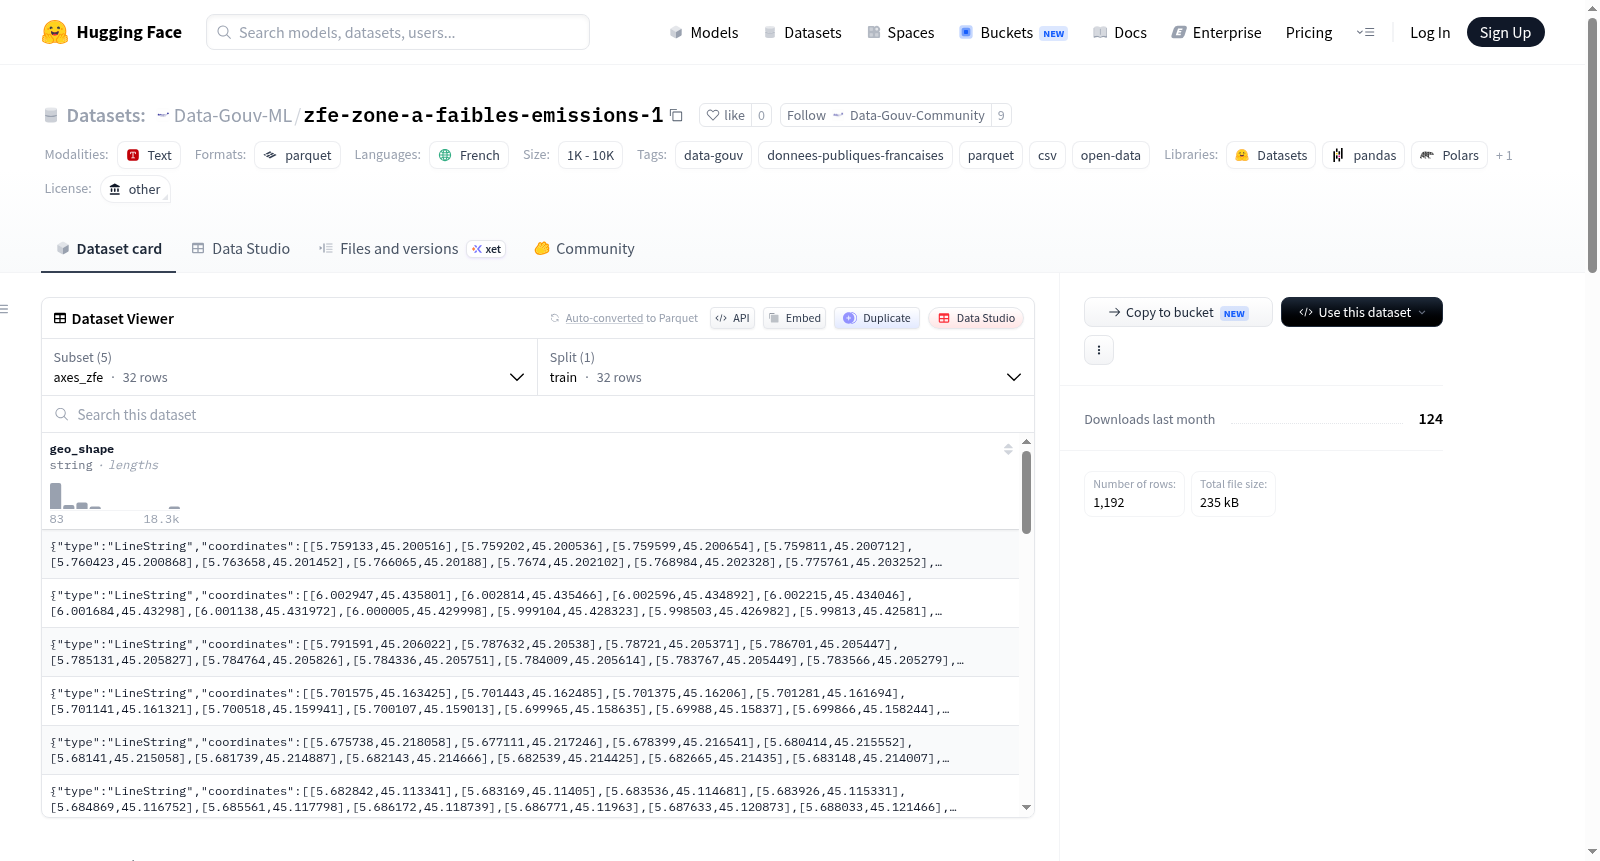The width and height of the screenshot is (1600, 861).
Task: Duplicate the dataset viewer
Action: [877, 318]
